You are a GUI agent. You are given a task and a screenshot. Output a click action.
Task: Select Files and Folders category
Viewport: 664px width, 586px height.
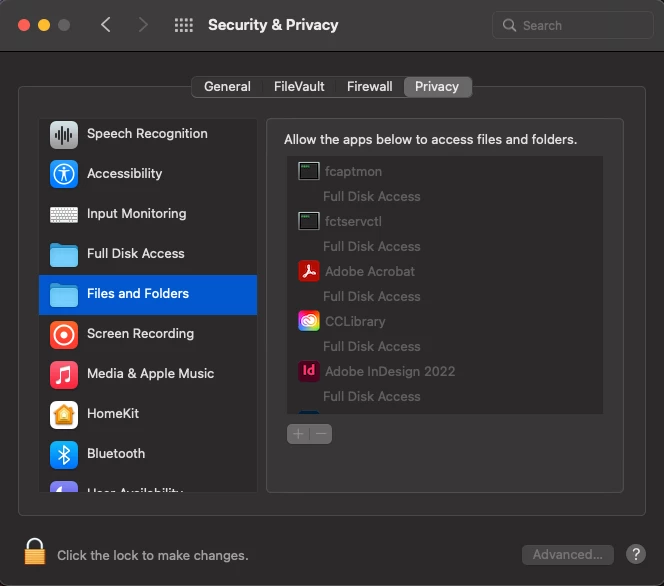(x=148, y=295)
